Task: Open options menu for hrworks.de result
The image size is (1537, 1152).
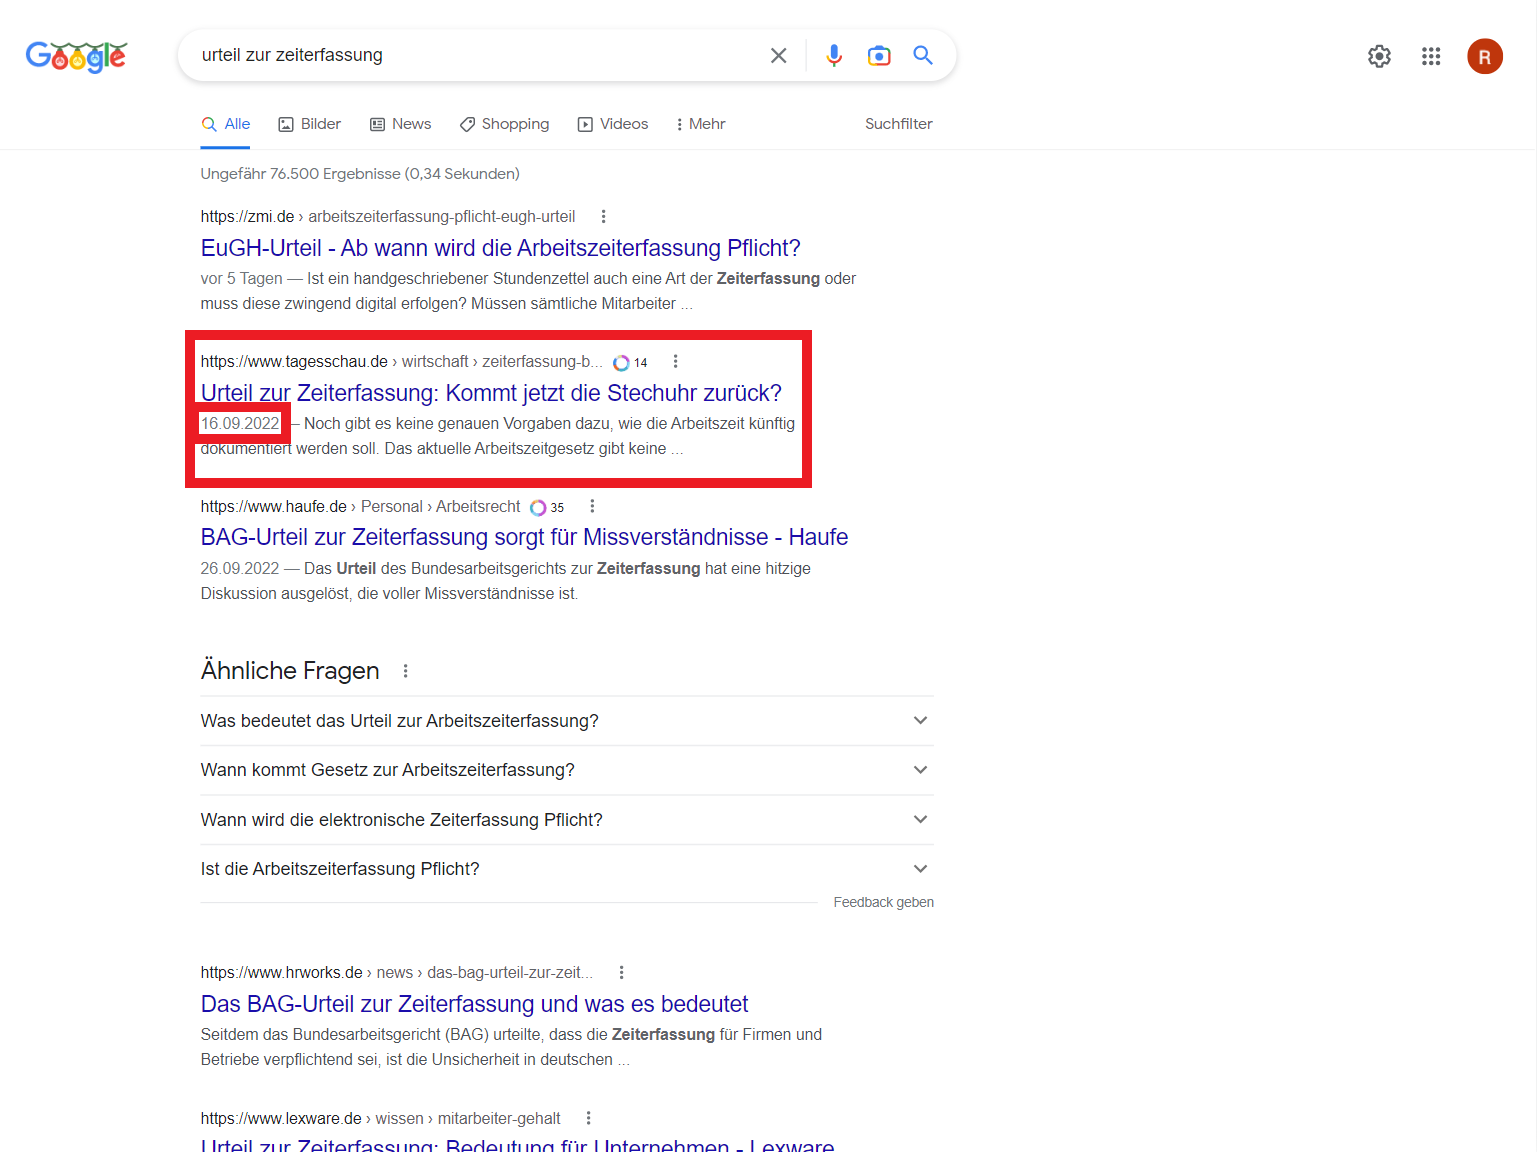Action: coord(621,972)
